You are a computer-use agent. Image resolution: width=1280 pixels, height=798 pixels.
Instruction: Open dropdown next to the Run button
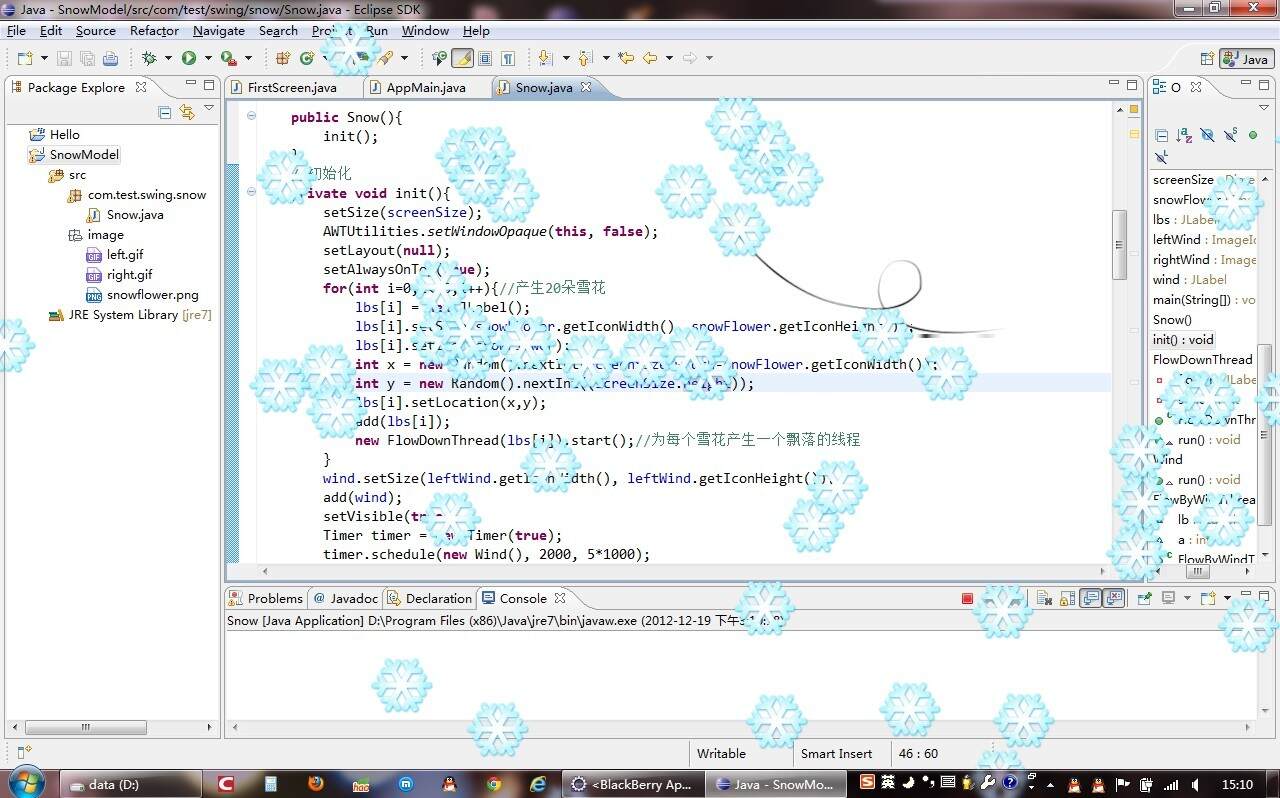click(207, 59)
